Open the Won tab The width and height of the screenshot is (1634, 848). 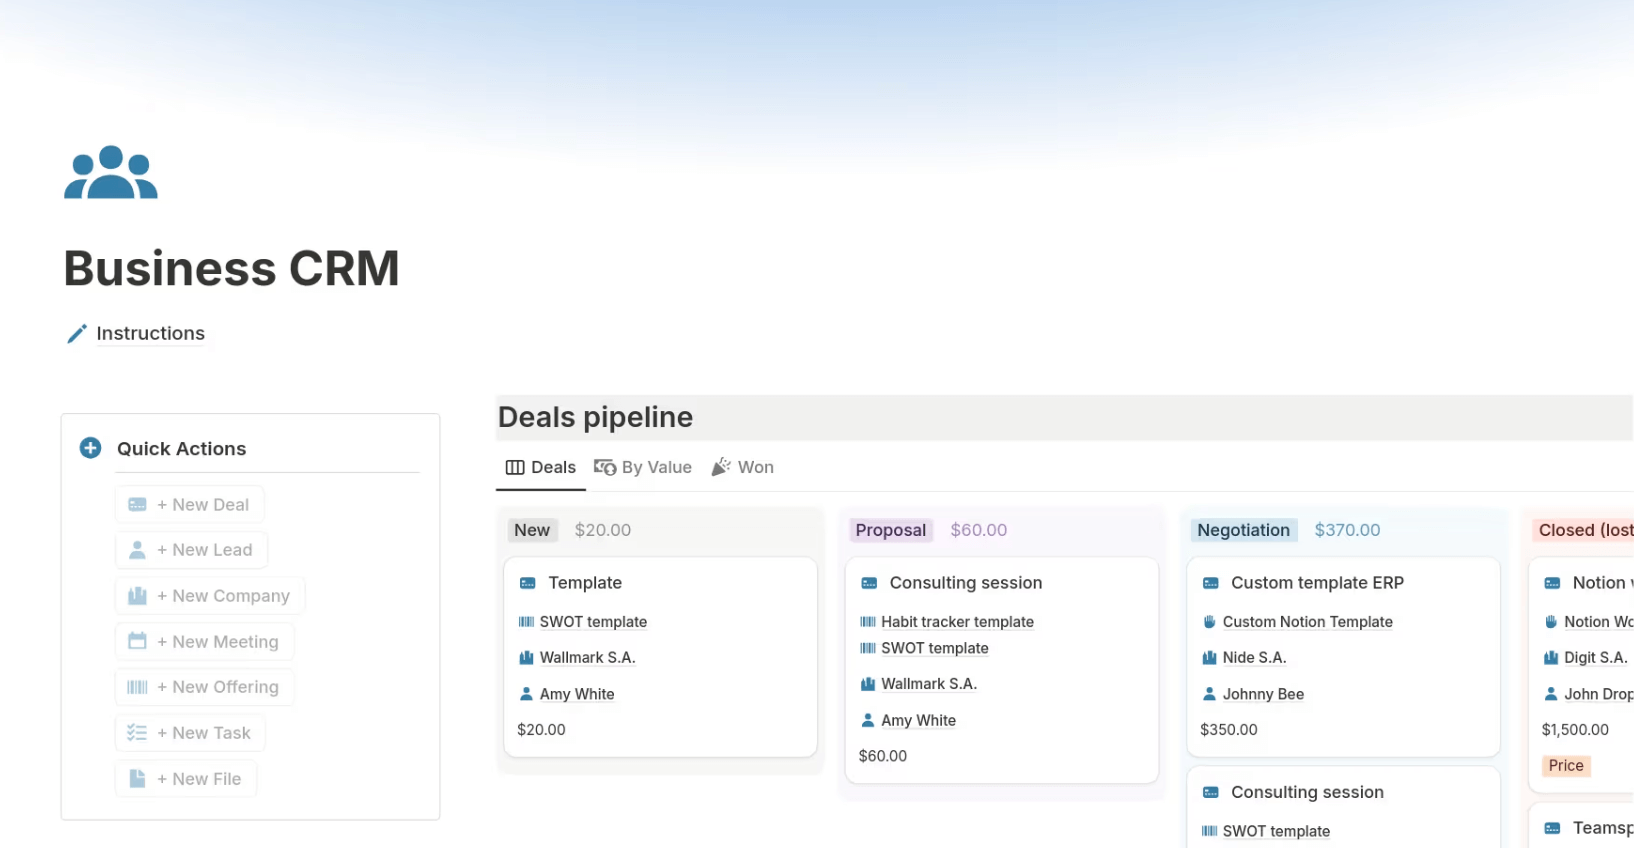tap(743, 467)
